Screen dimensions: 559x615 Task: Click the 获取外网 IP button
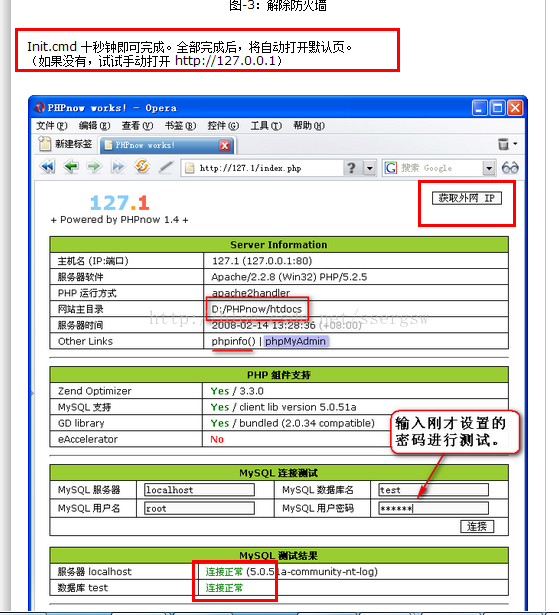pyautogui.click(x=466, y=198)
